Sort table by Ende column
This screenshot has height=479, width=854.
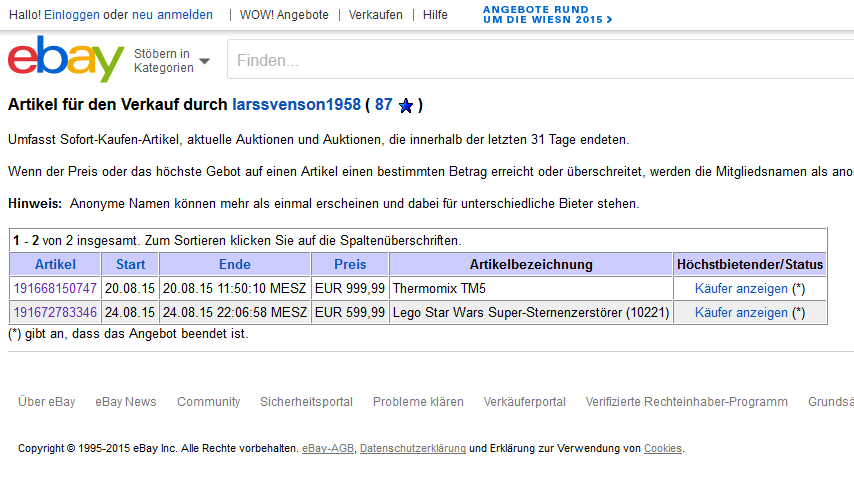[235, 264]
